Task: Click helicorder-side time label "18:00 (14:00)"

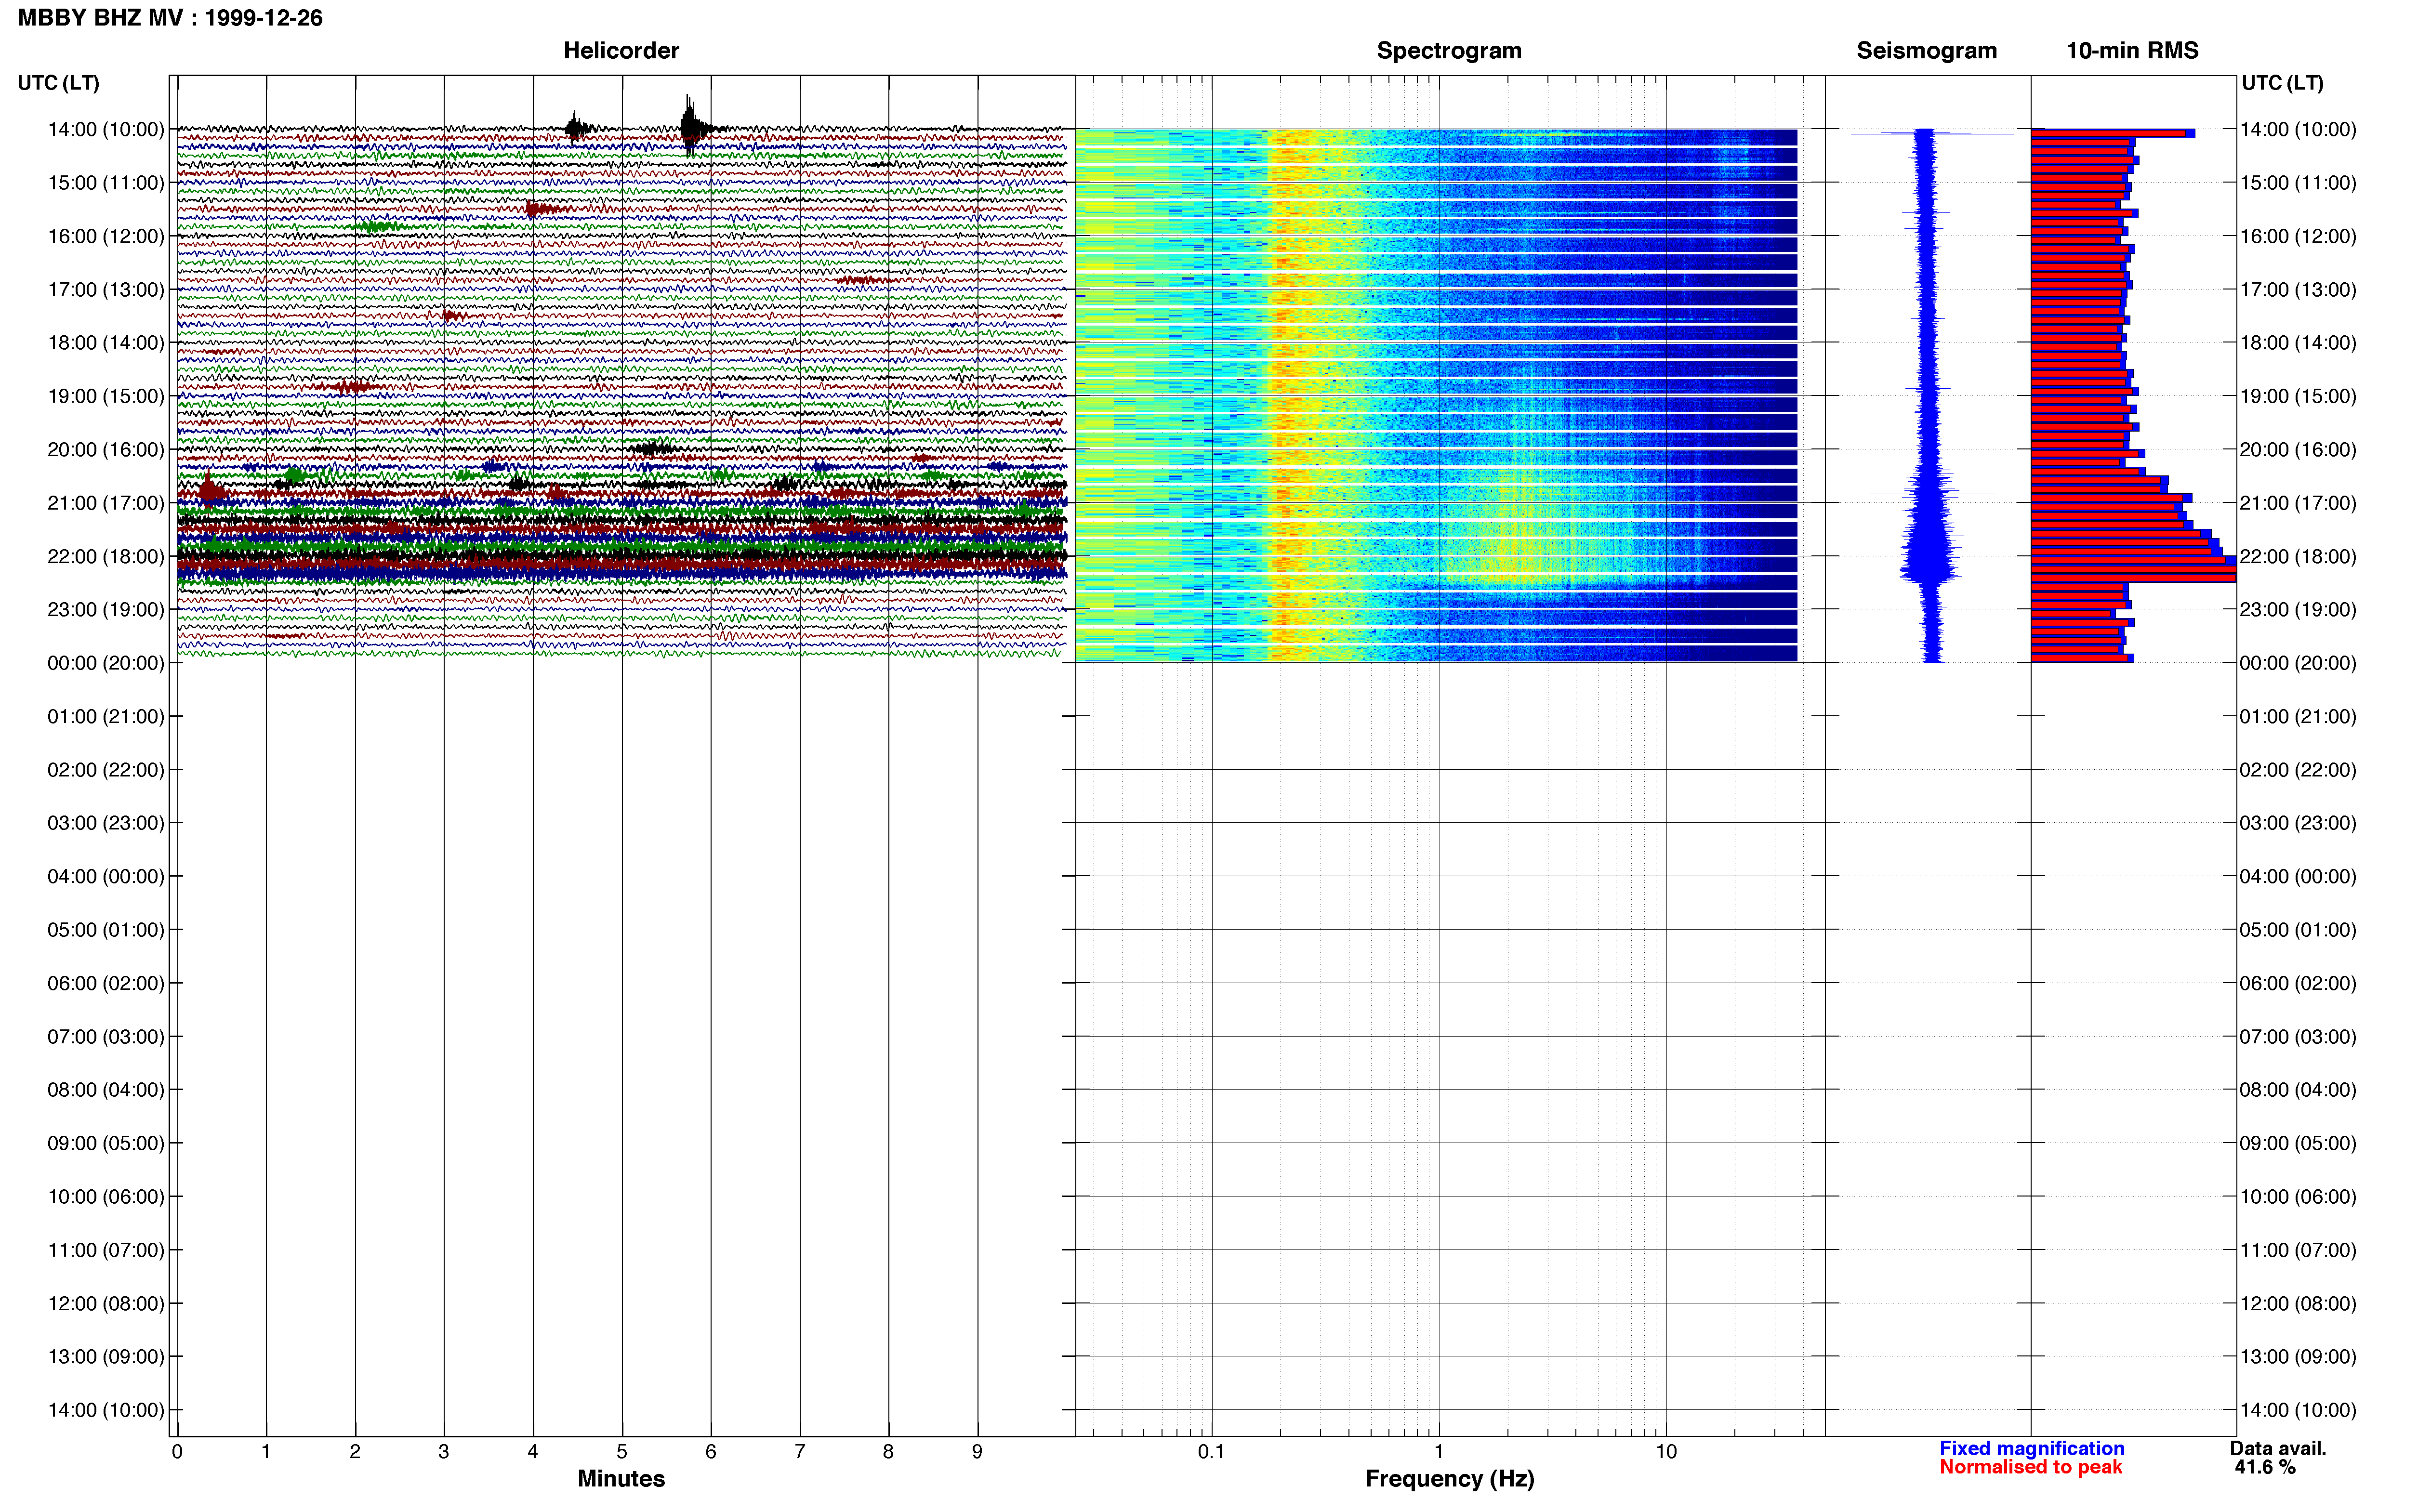Action: [106, 343]
